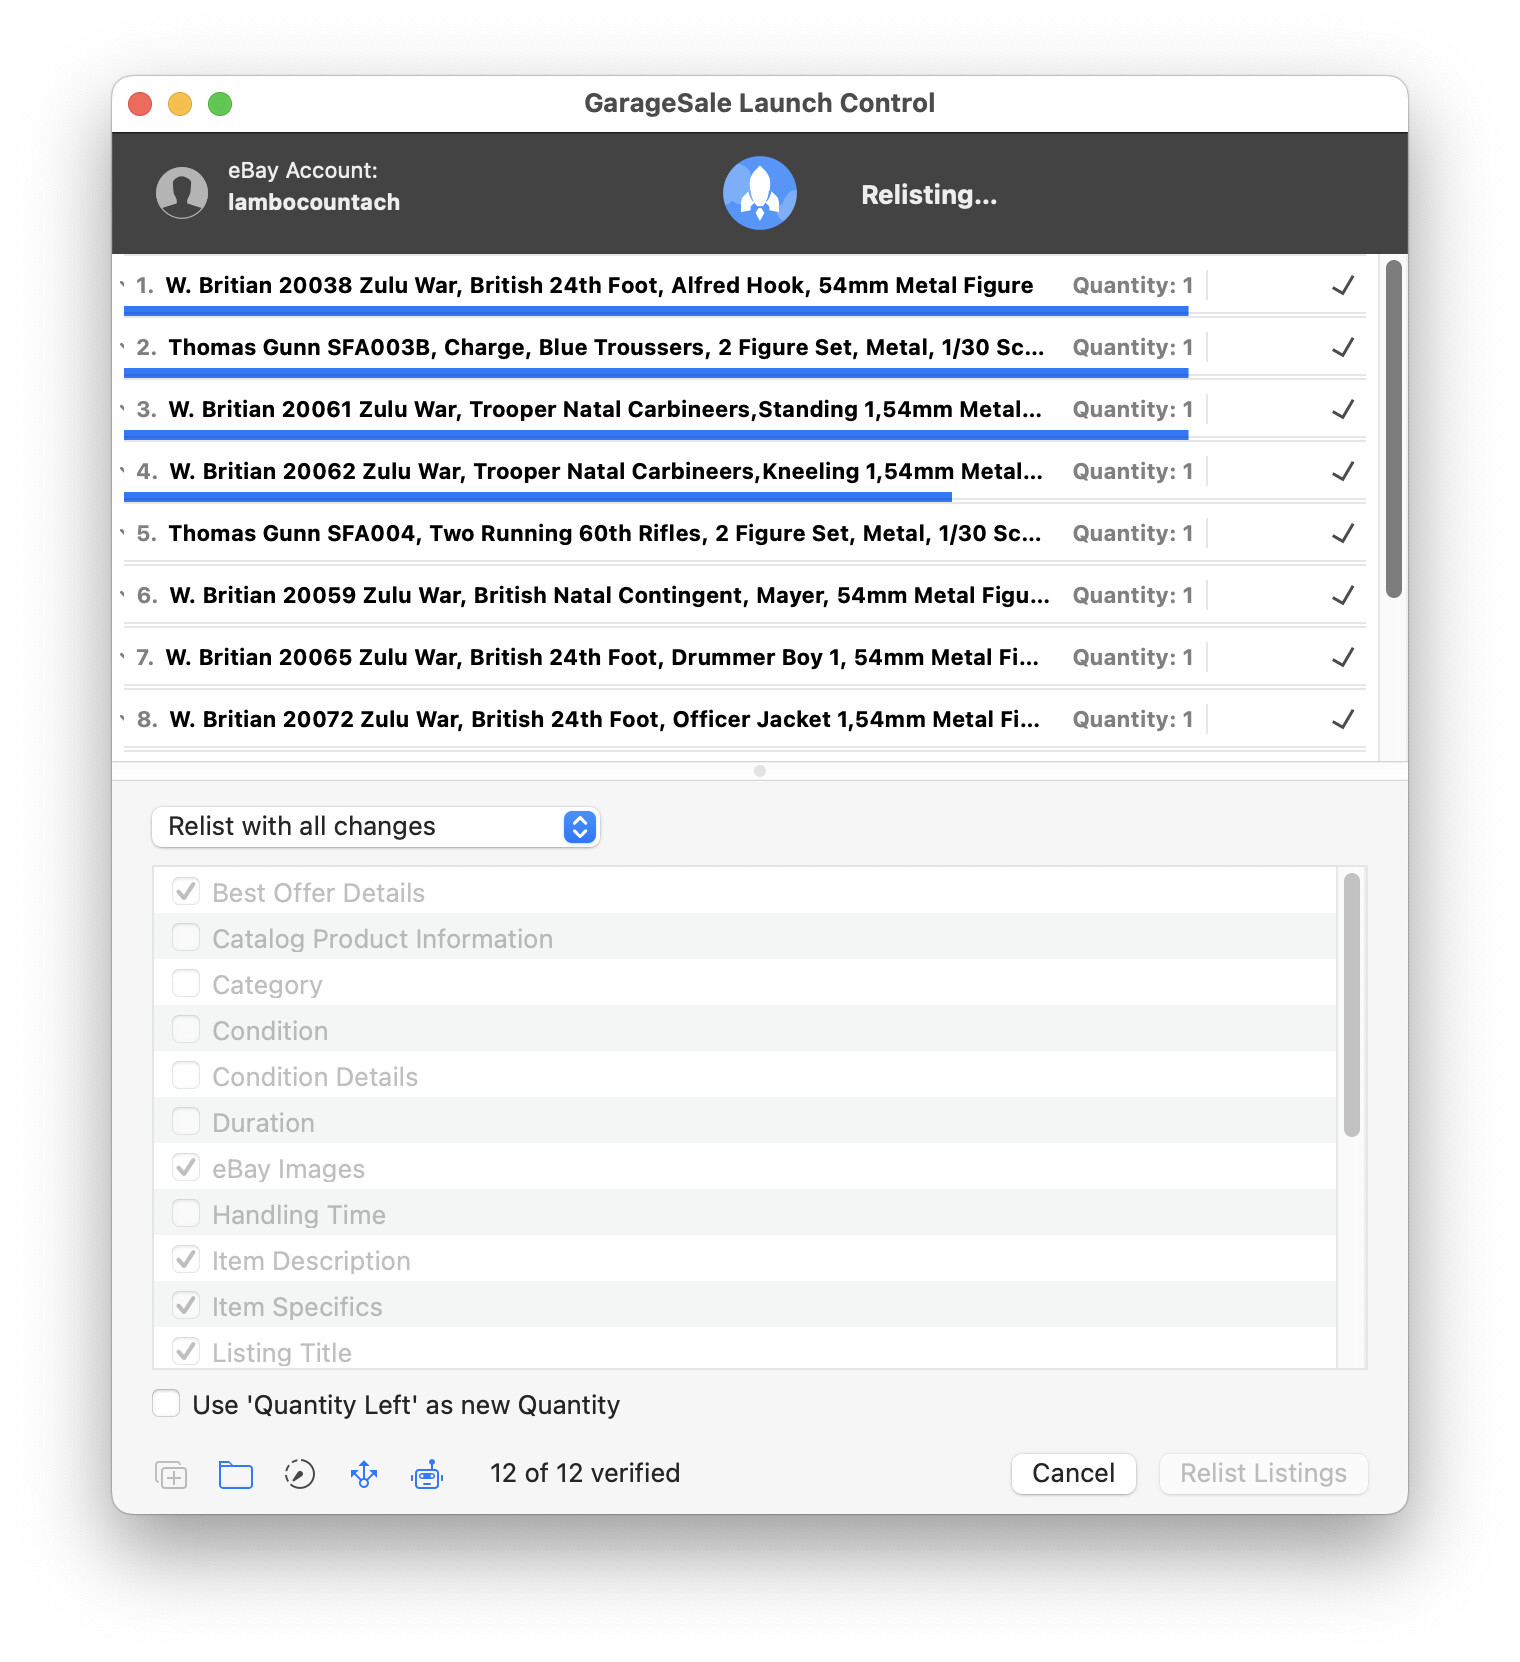Click the yellow minimize window button
The width and height of the screenshot is (1520, 1662).
point(180,104)
